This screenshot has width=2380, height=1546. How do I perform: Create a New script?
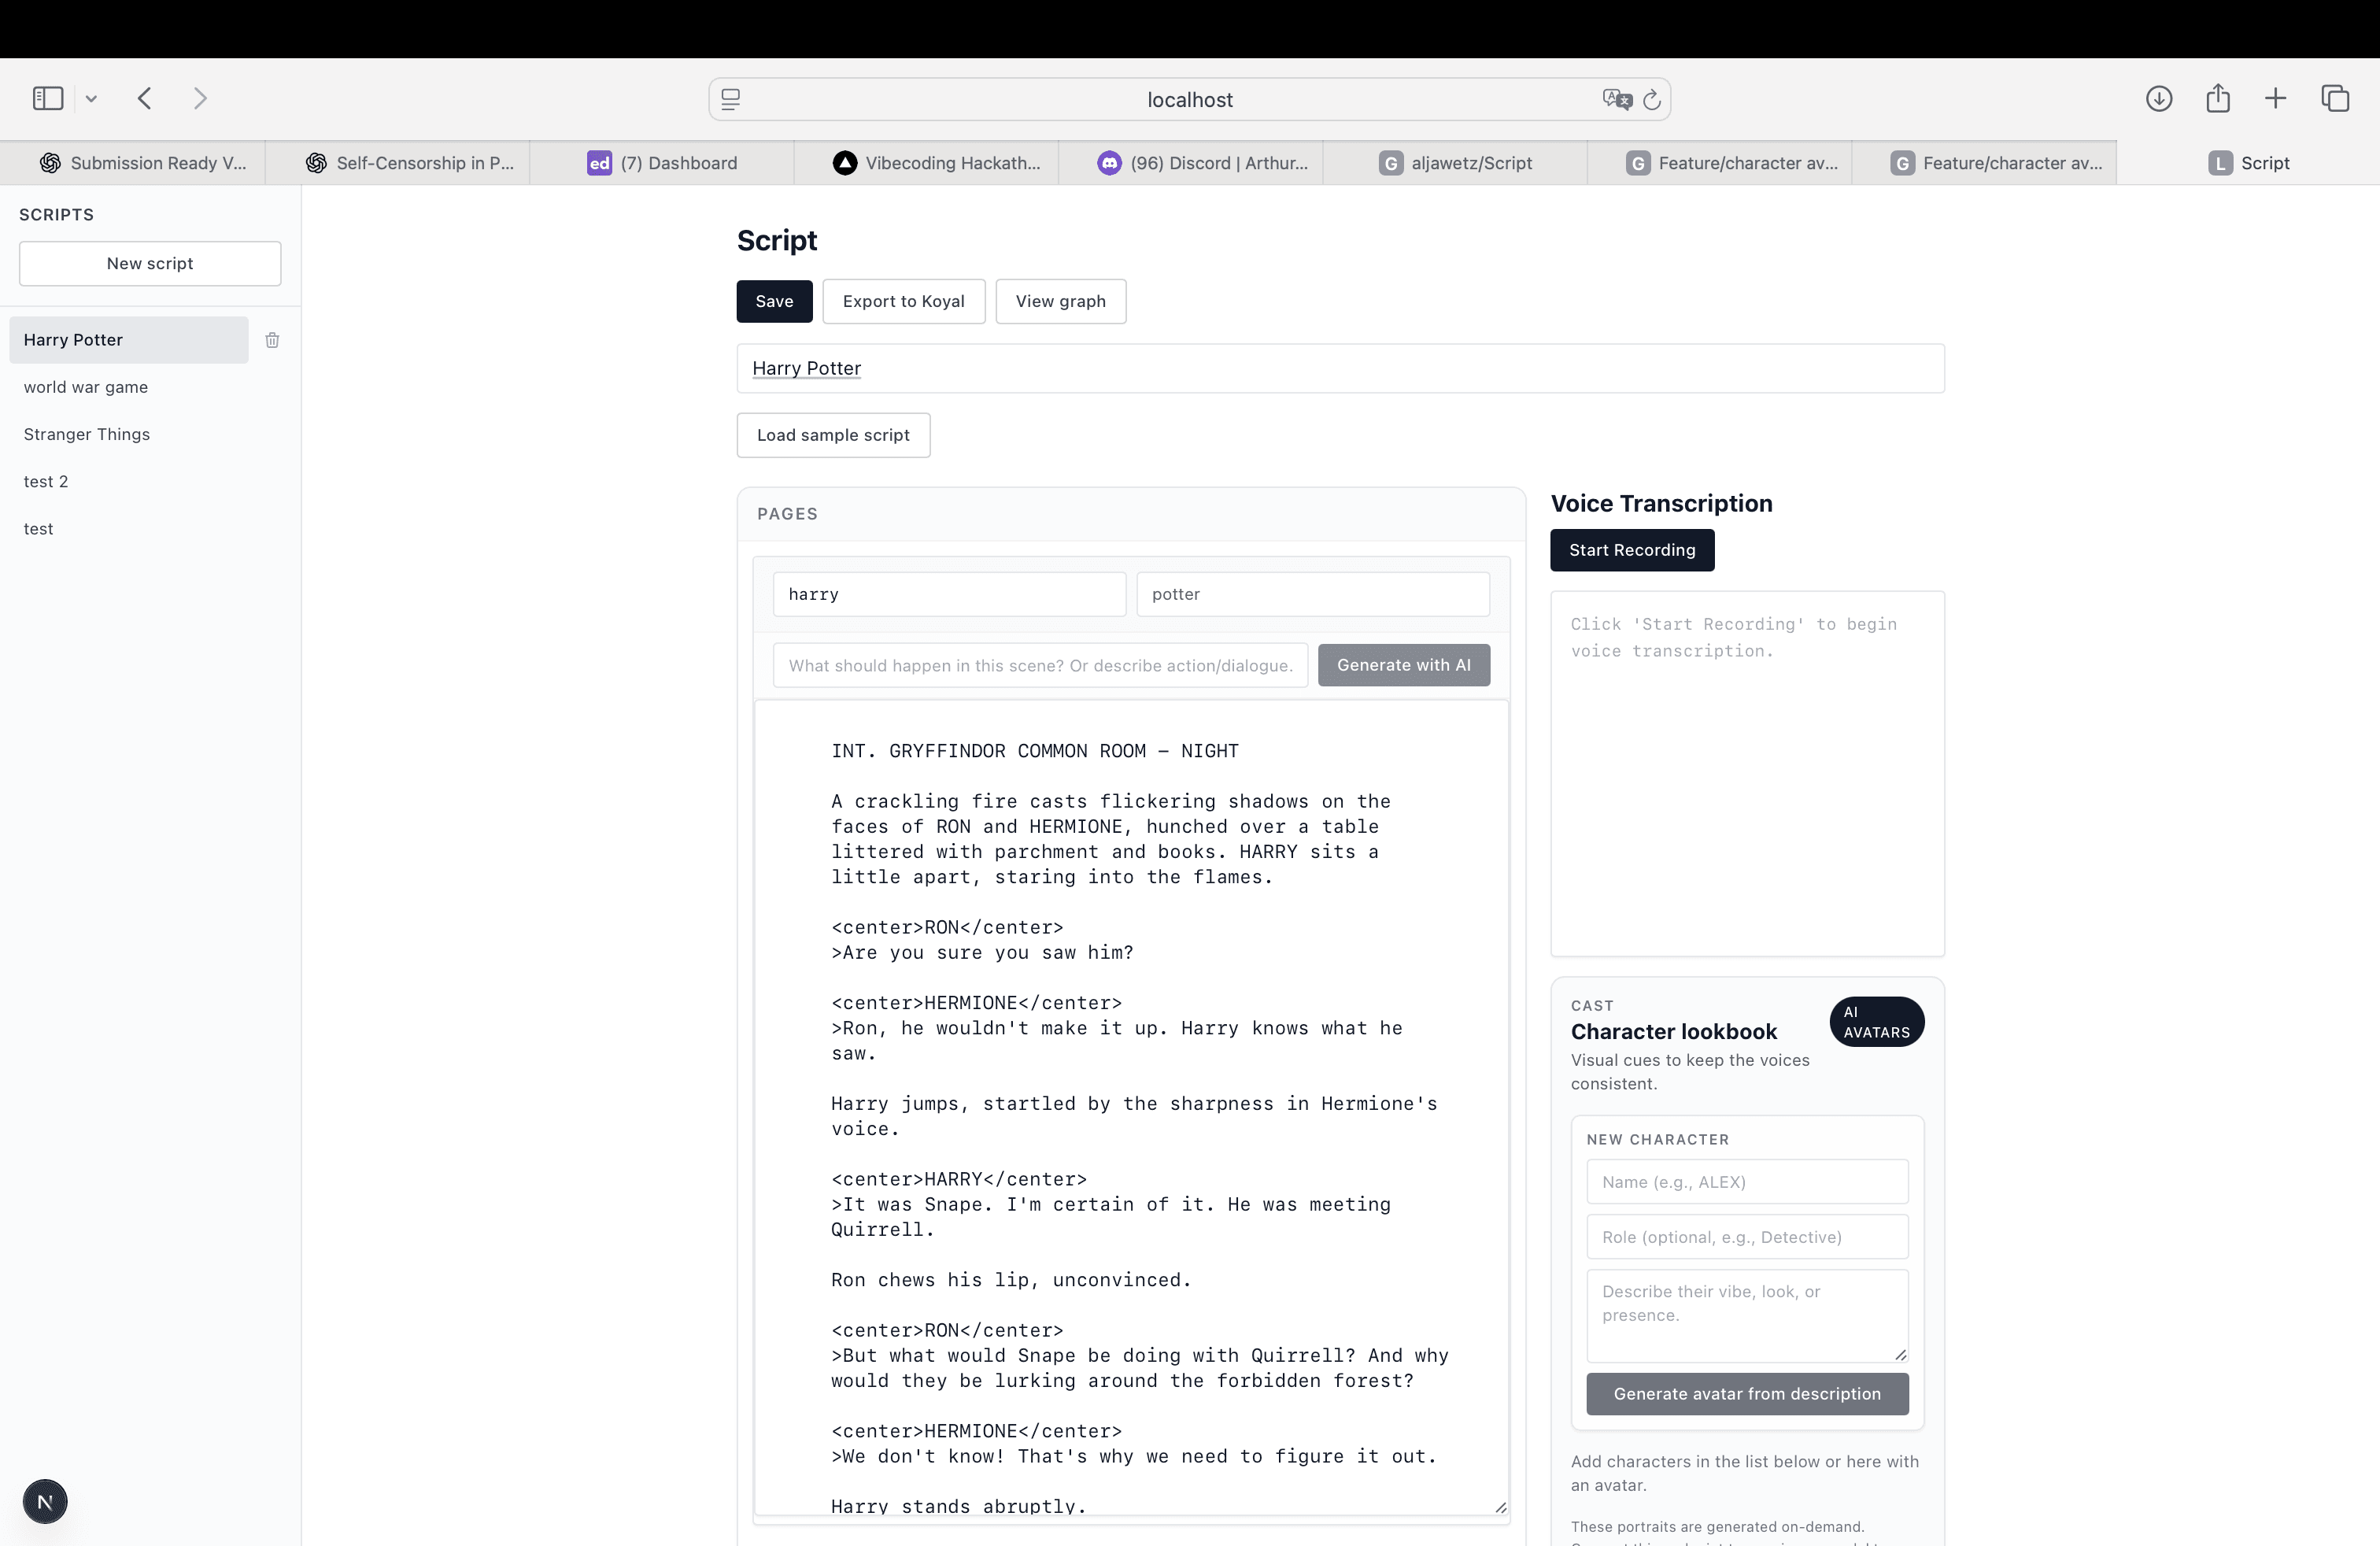point(150,263)
